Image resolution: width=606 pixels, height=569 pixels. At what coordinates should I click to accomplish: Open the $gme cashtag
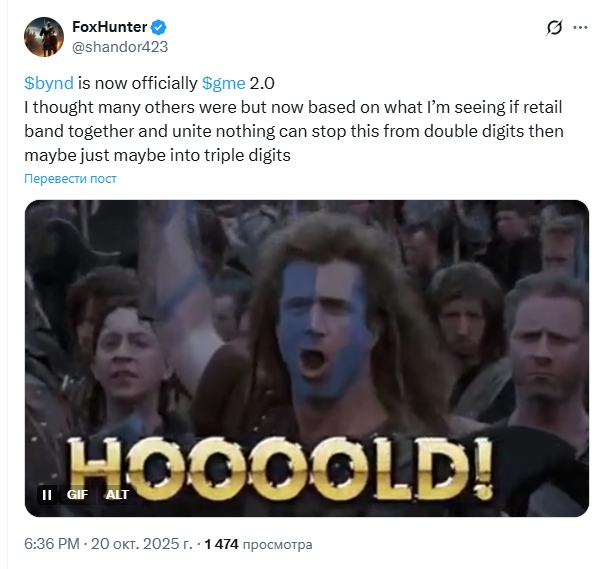[x=223, y=83]
